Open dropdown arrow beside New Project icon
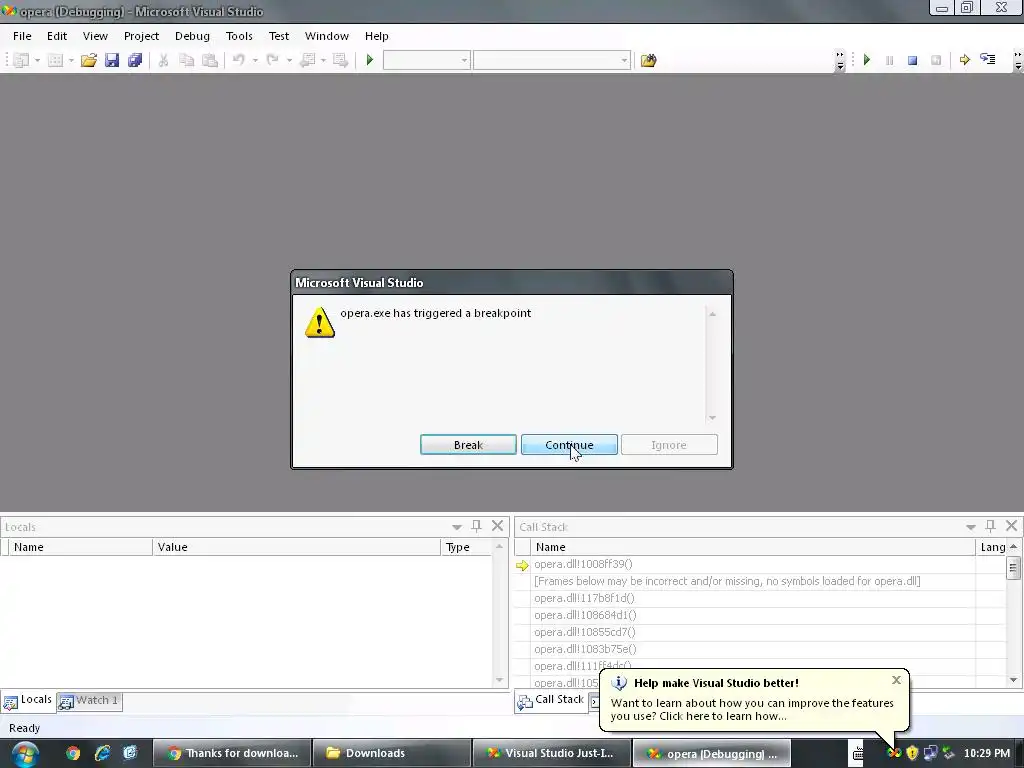This screenshot has height=768, width=1024. [37, 60]
